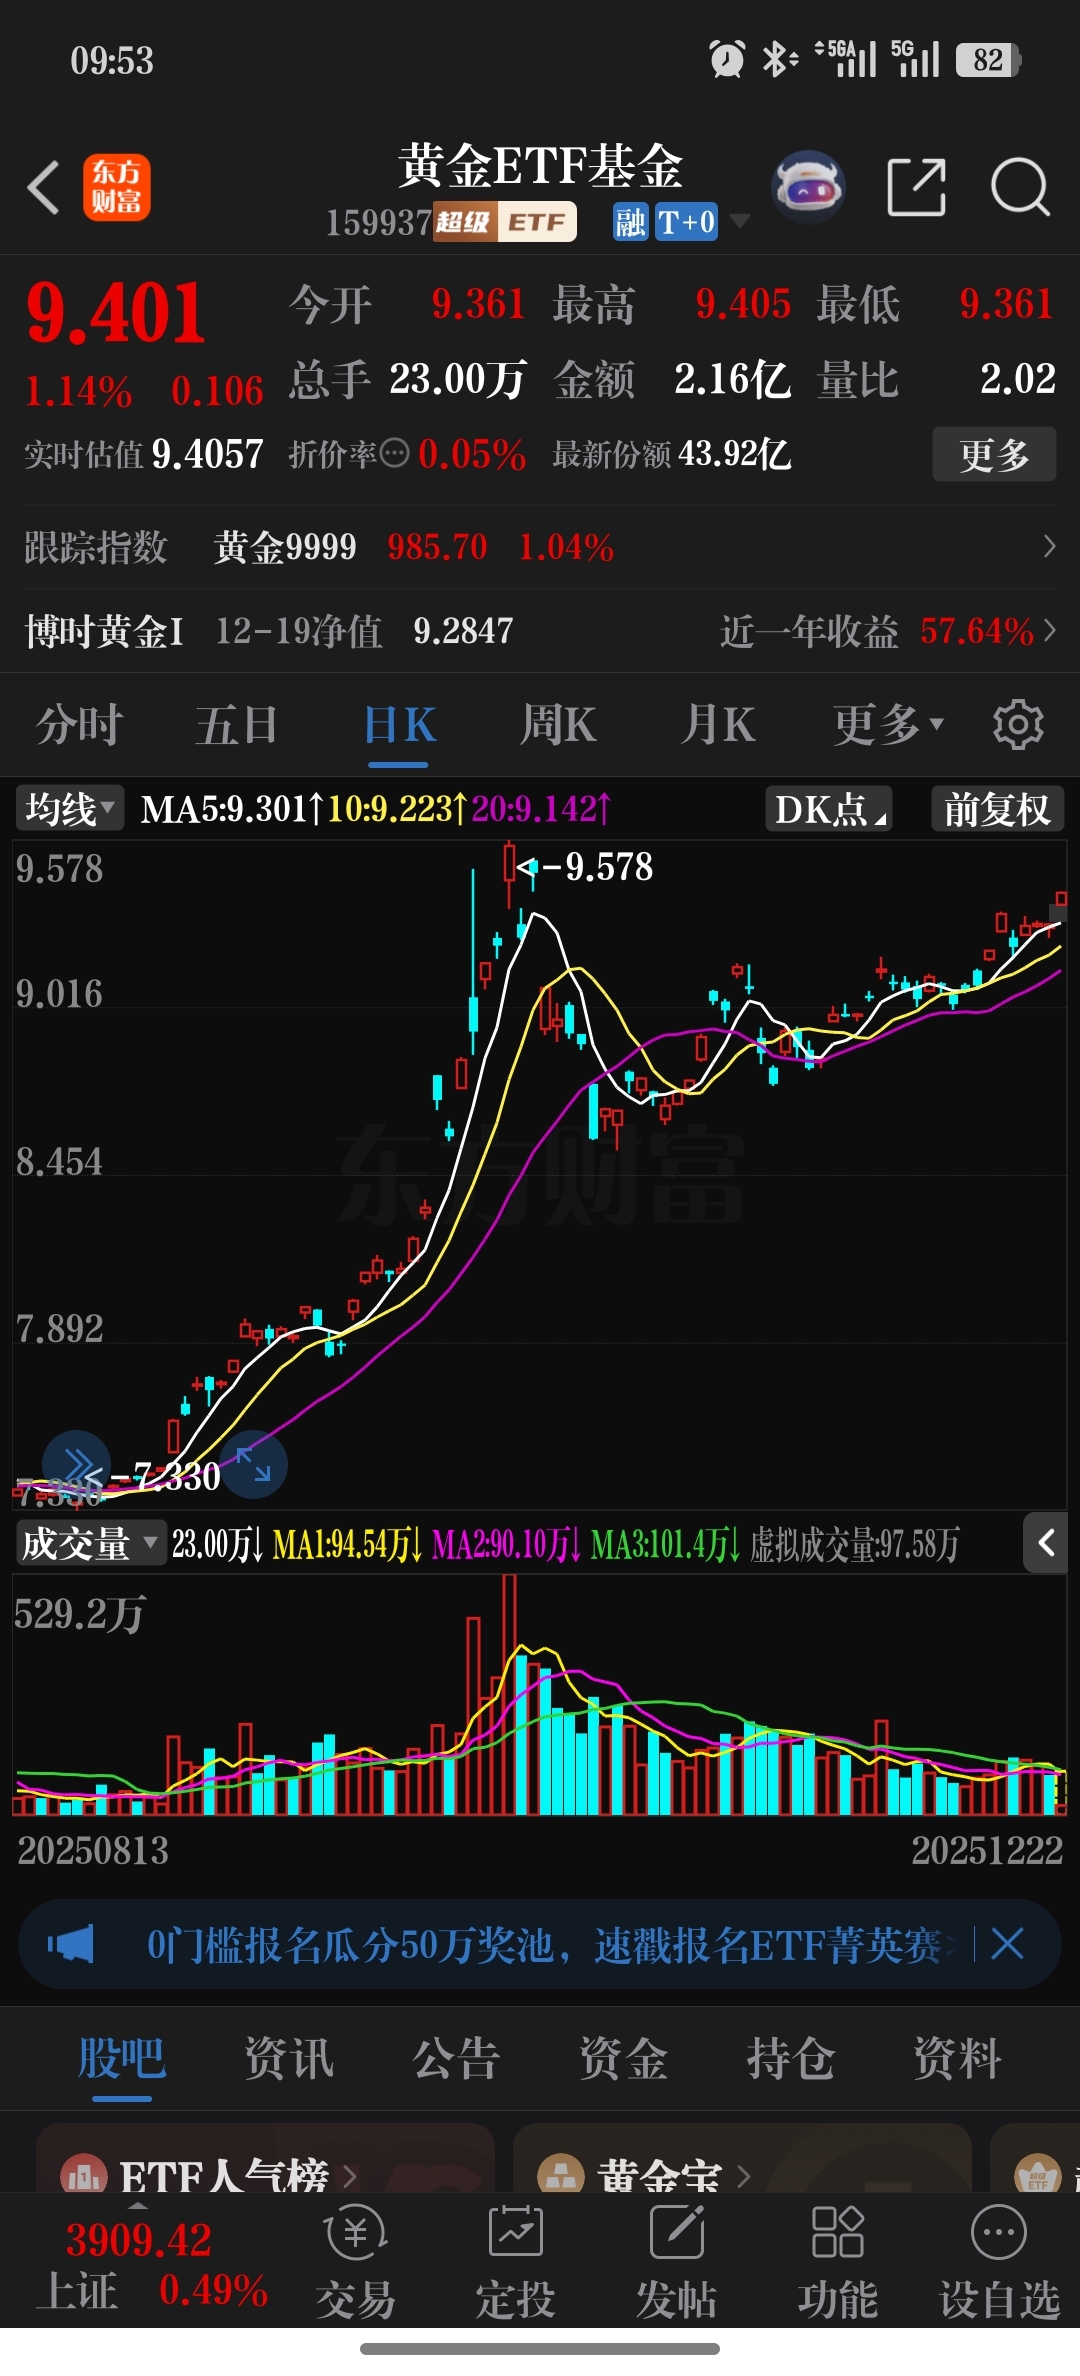The width and height of the screenshot is (1080, 2376).
Task: Open the 成交量 indicator dropdown
Action: click(90, 1544)
